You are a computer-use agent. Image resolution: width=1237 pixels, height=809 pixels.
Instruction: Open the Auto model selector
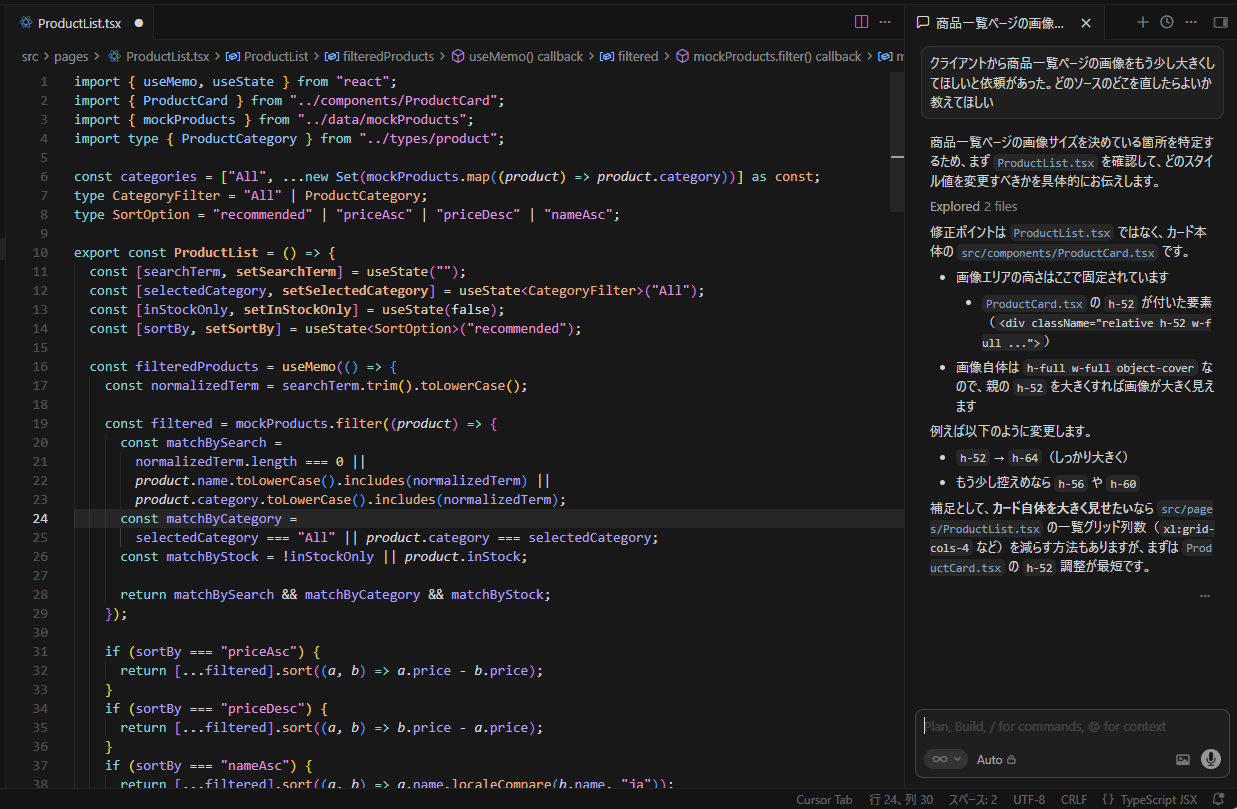point(996,760)
